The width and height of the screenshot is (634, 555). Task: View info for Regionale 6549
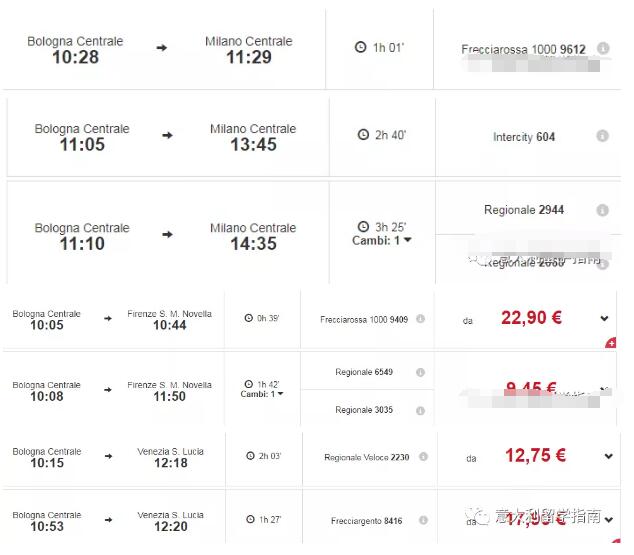421,372
